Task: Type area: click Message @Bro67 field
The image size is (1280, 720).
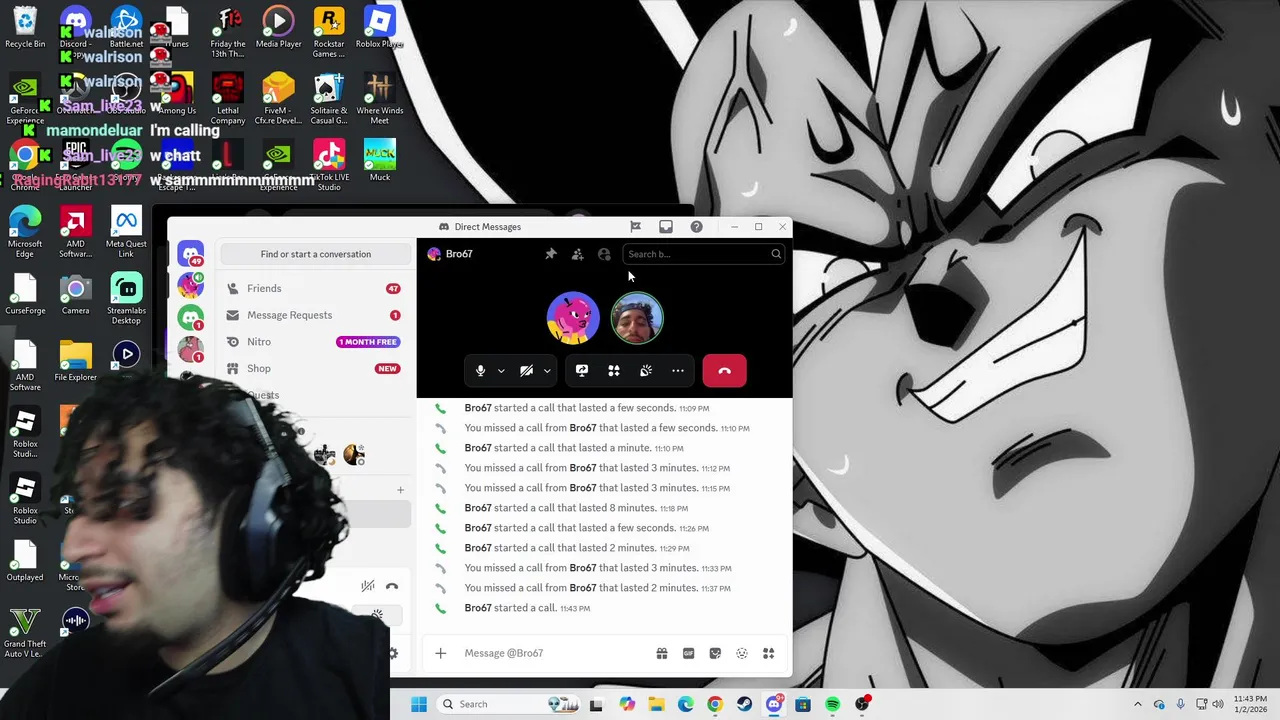Action: [x=550, y=653]
